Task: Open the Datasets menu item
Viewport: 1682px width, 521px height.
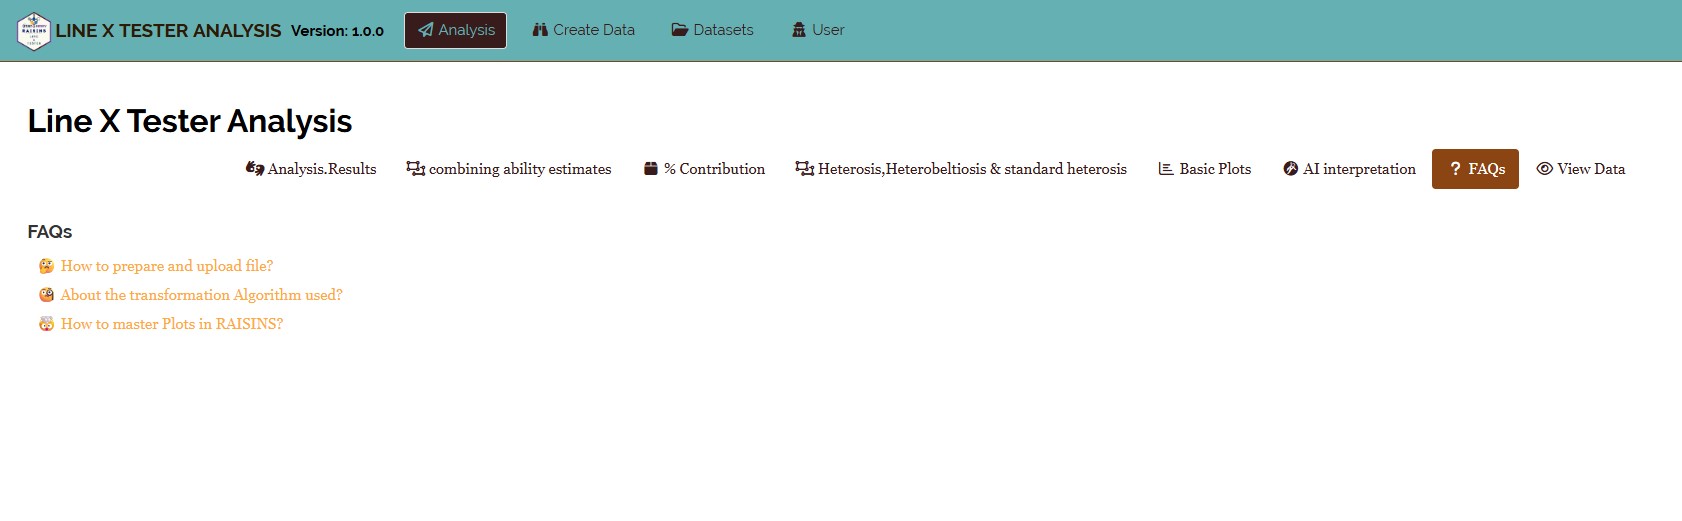Action: click(713, 30)
